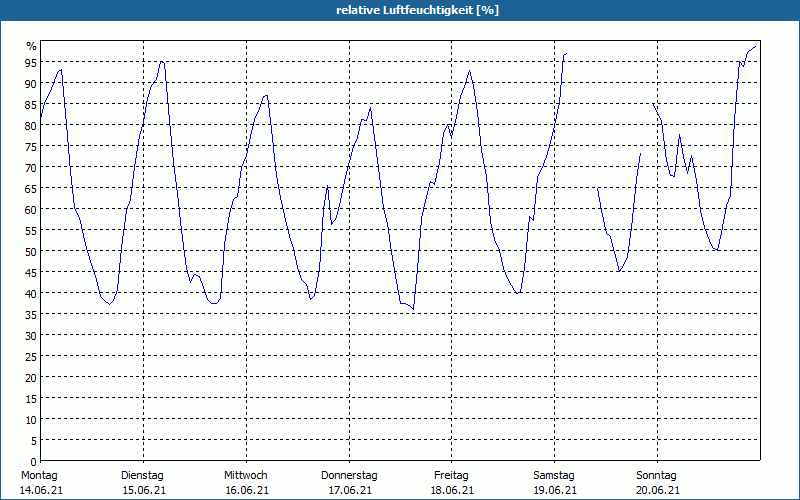
Task: Click the 85 tick label on y-axis
Action: tap(31, 105)
